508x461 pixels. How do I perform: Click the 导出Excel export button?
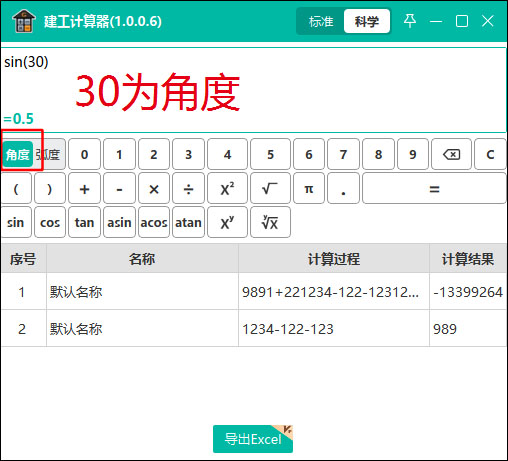point(253,439)
